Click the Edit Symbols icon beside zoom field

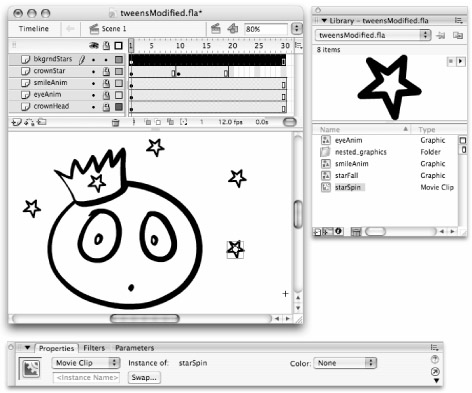pos(233,29)
